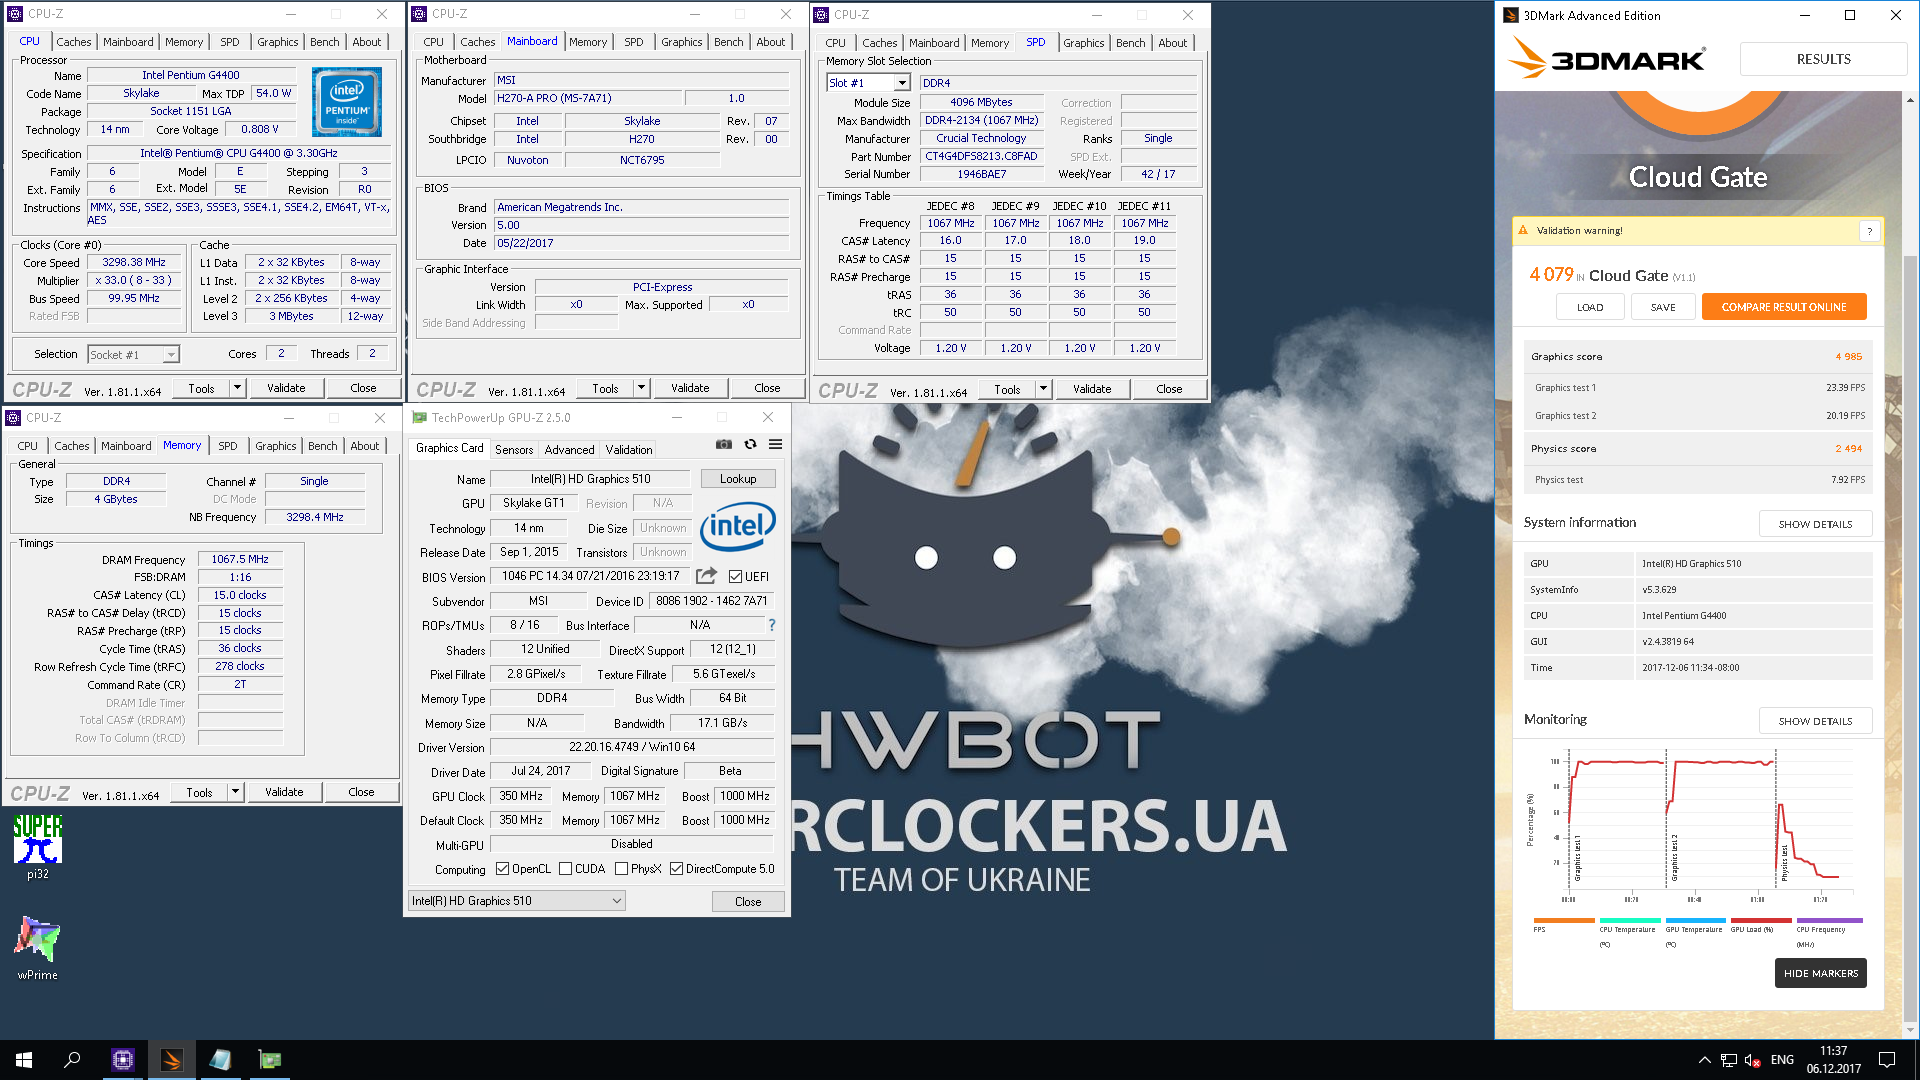Click the validation warning help question mark

(x=1869, y=231)
